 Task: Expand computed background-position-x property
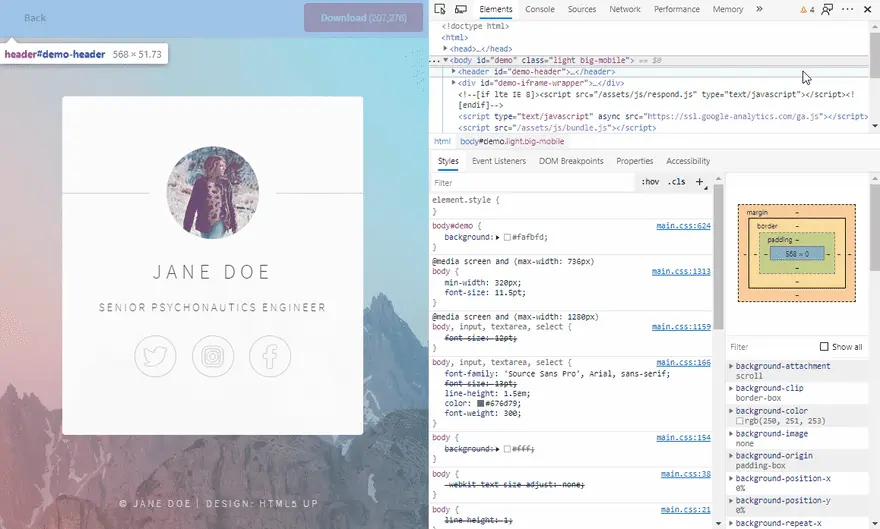point(731,479)
